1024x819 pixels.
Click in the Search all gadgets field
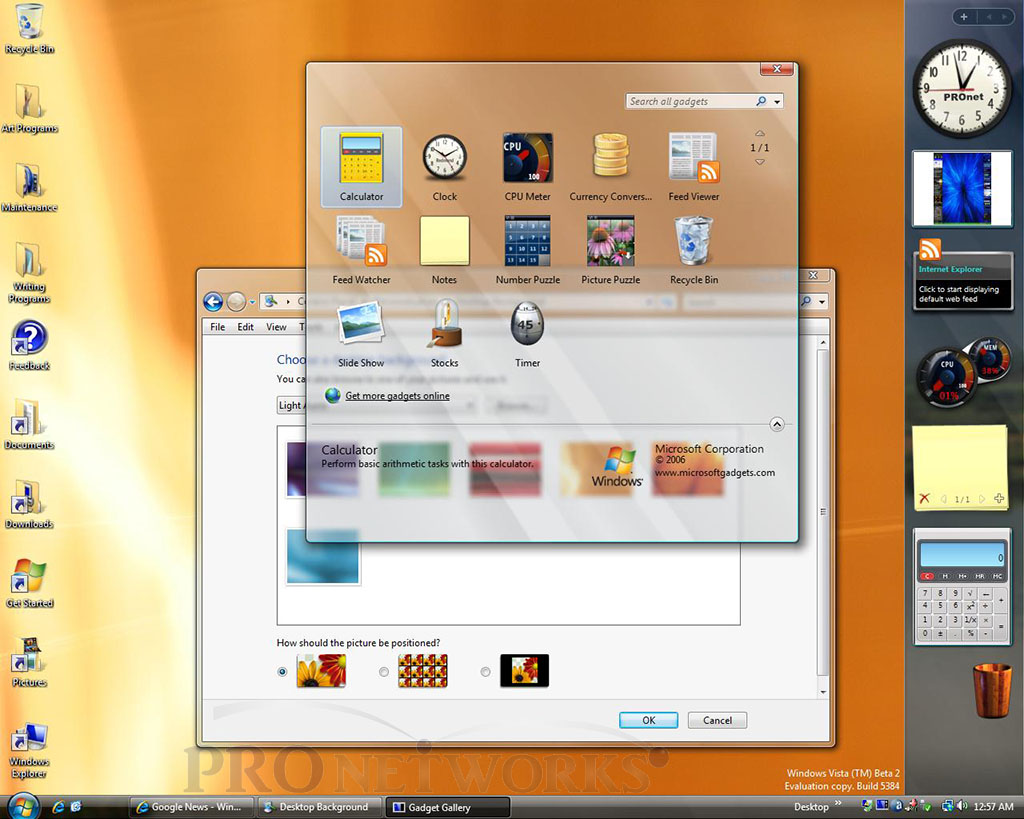click(688, 102)
